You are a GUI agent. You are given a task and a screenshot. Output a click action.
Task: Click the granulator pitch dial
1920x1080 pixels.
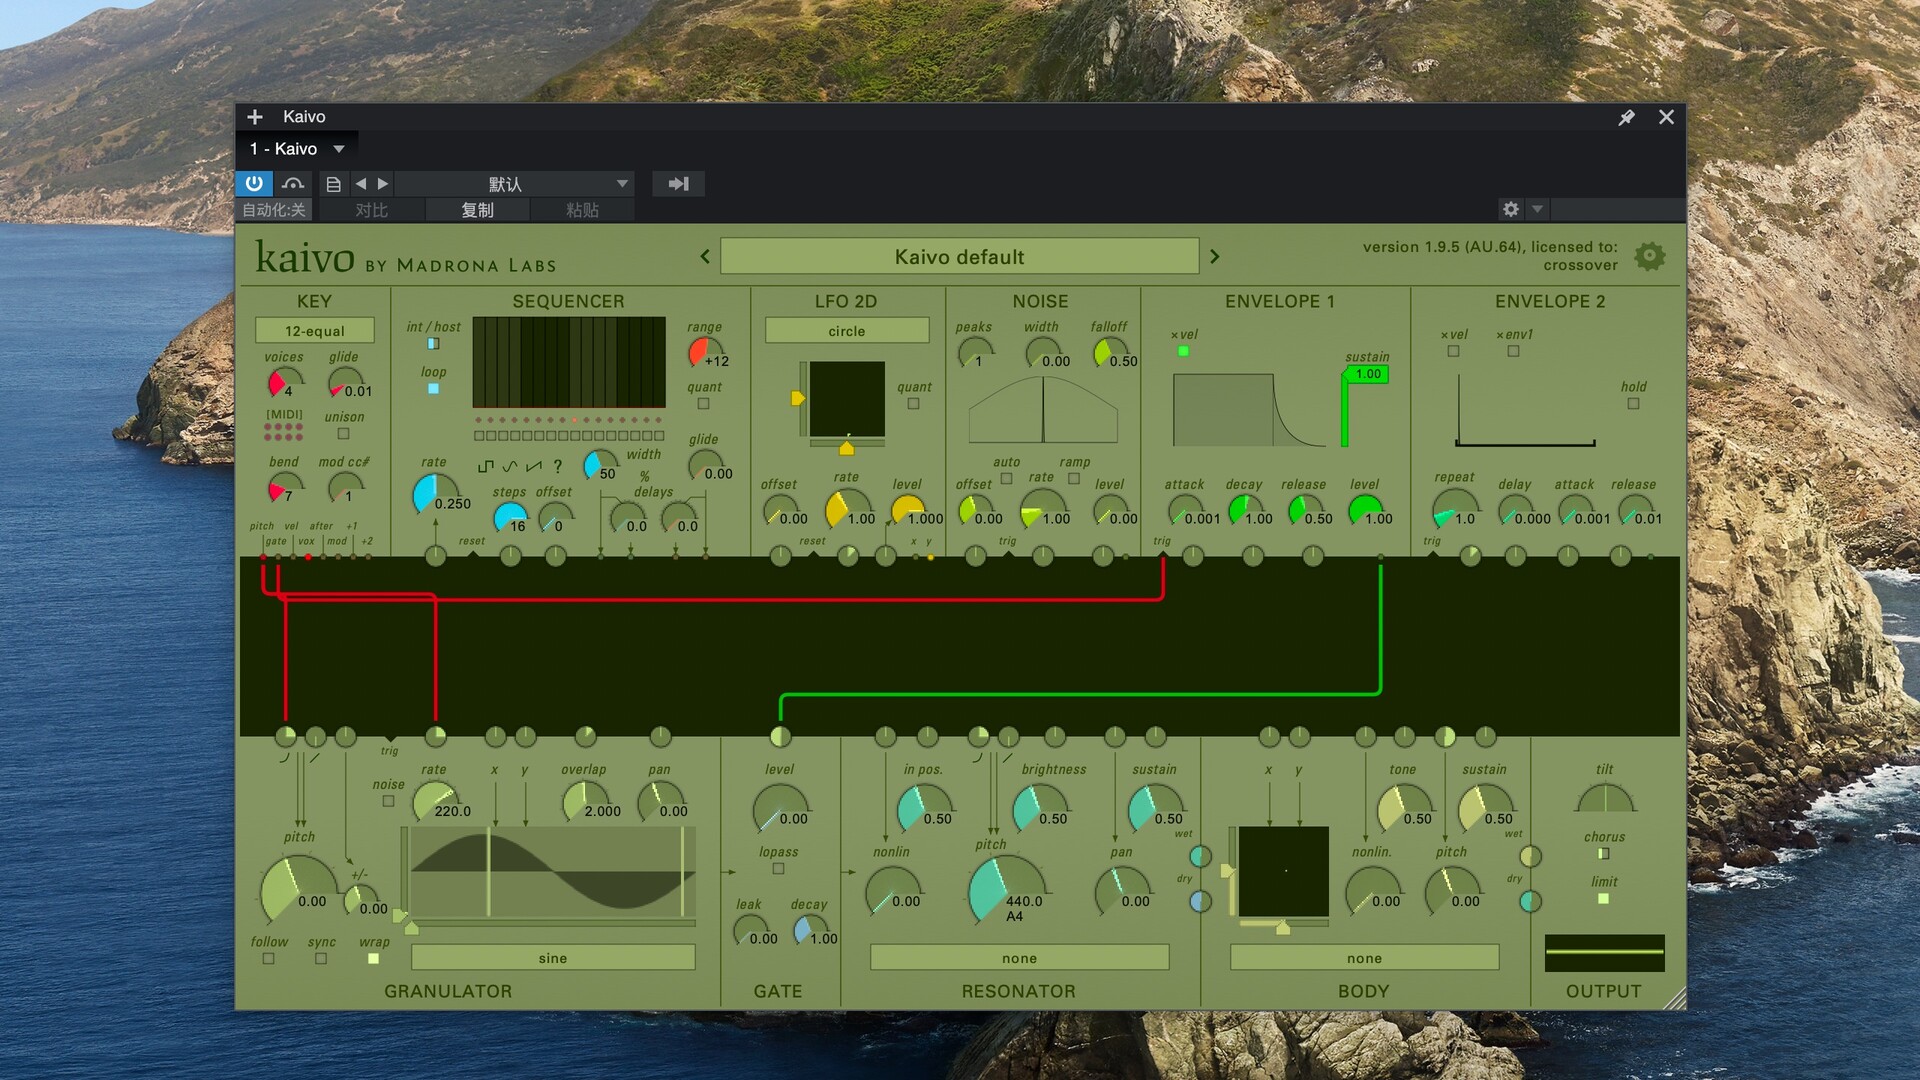click(296, 888)
